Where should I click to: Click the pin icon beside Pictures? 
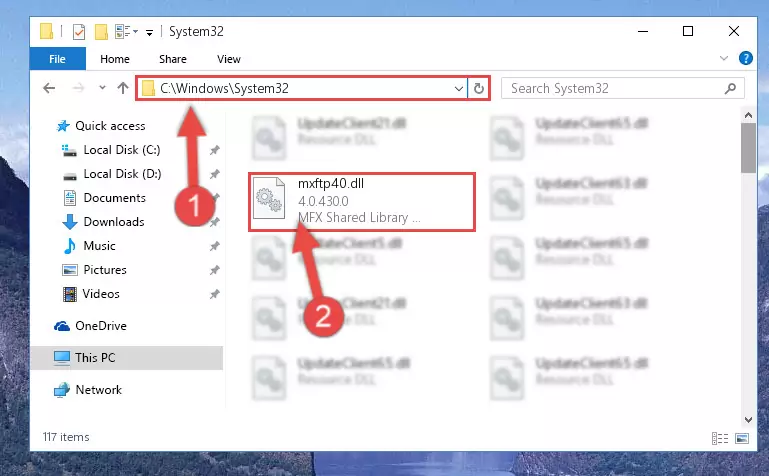[x=214, y=271]
